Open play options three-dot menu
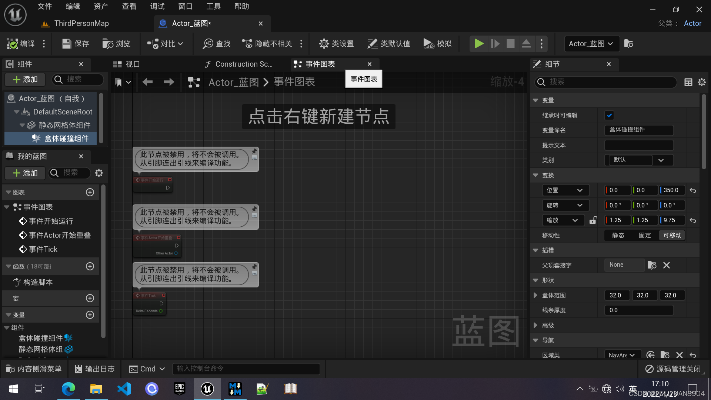This screenshot has height=400, width=711. pyautogui.click(x=541, y=44)
